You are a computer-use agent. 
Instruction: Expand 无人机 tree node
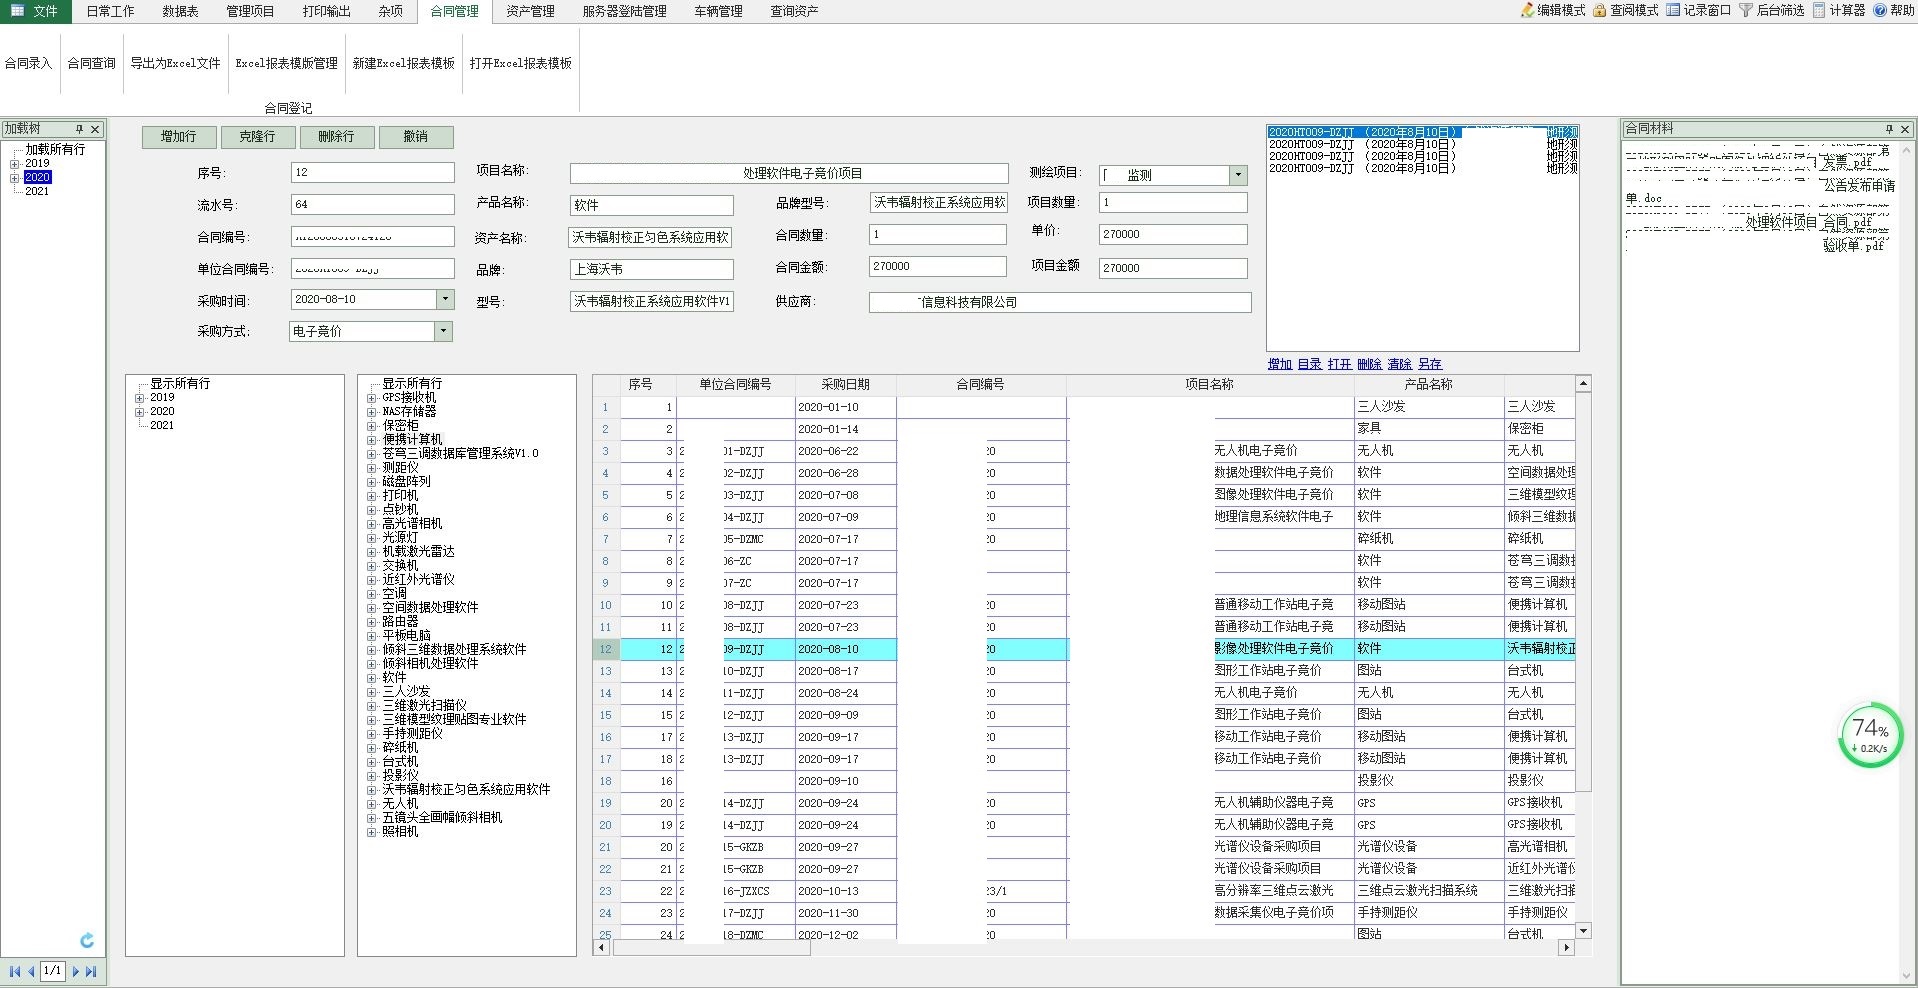click(x=372, y=803)
